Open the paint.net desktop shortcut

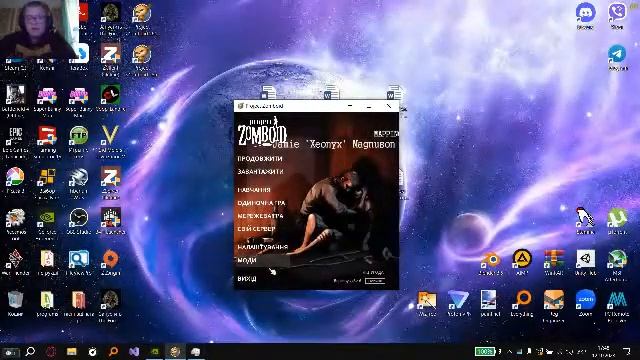[490, 303]
